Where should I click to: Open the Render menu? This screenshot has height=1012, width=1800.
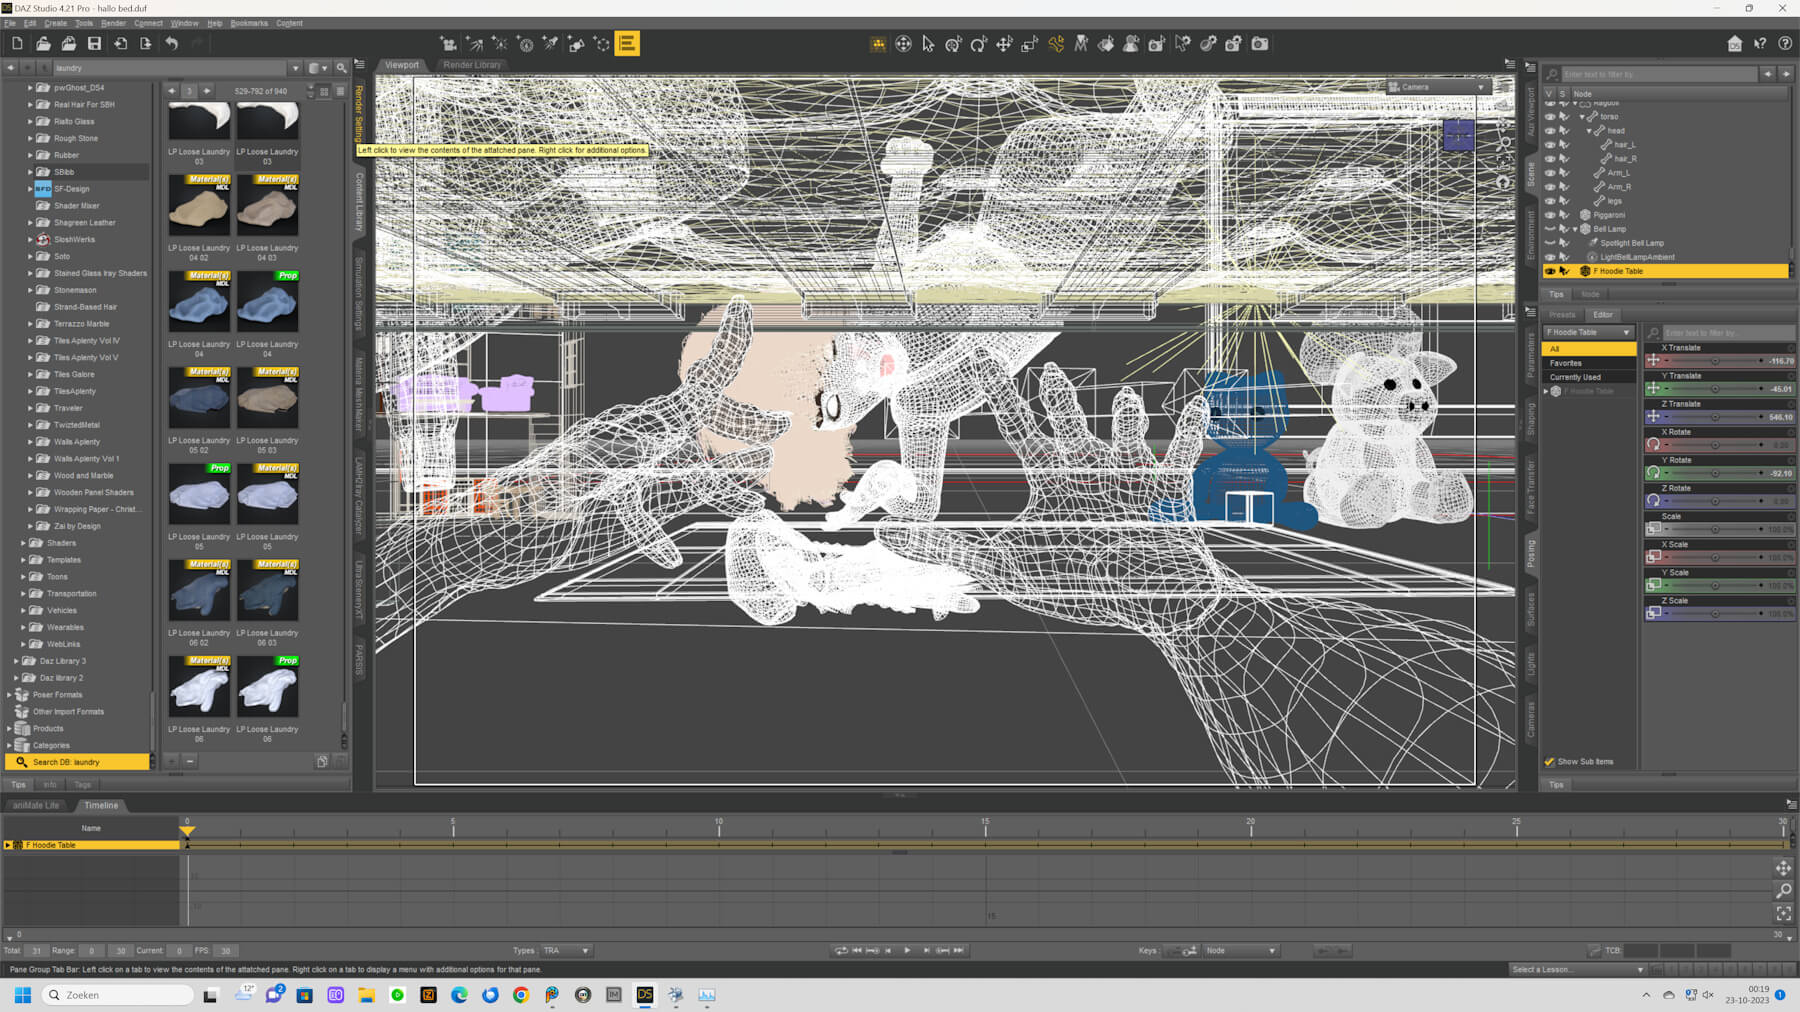(x=113, y=23)
